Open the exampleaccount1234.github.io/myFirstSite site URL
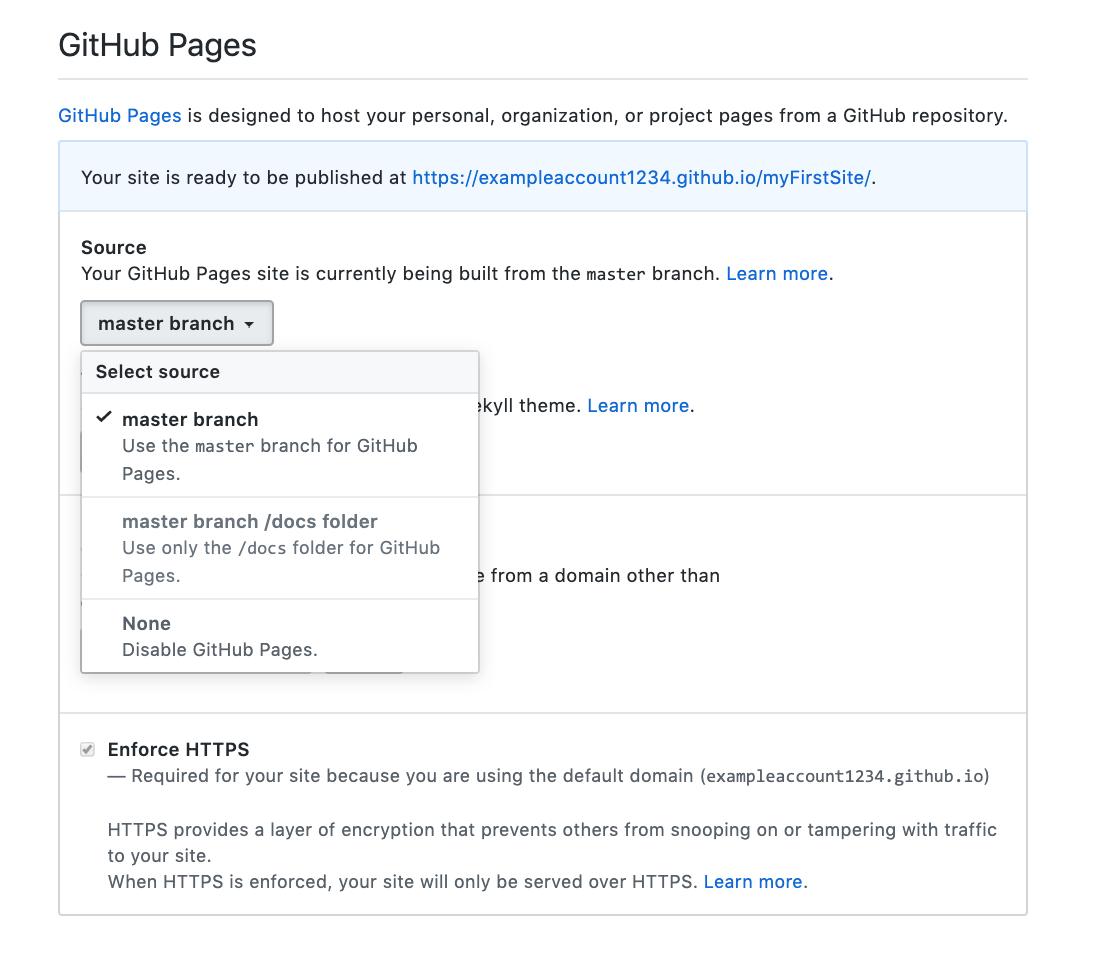 click(x=641, y=178)
